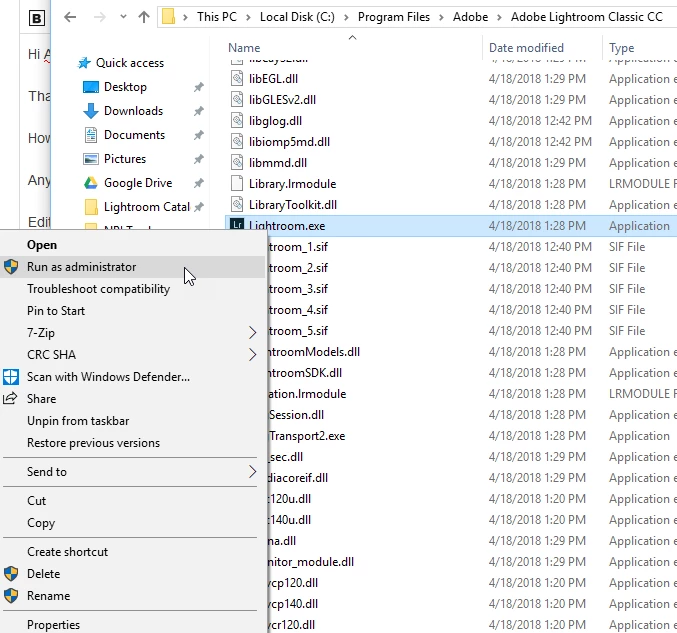Screen dimensions: 677x633
Task: Select the libmmd.dll file
Action: tap(278, 163)
